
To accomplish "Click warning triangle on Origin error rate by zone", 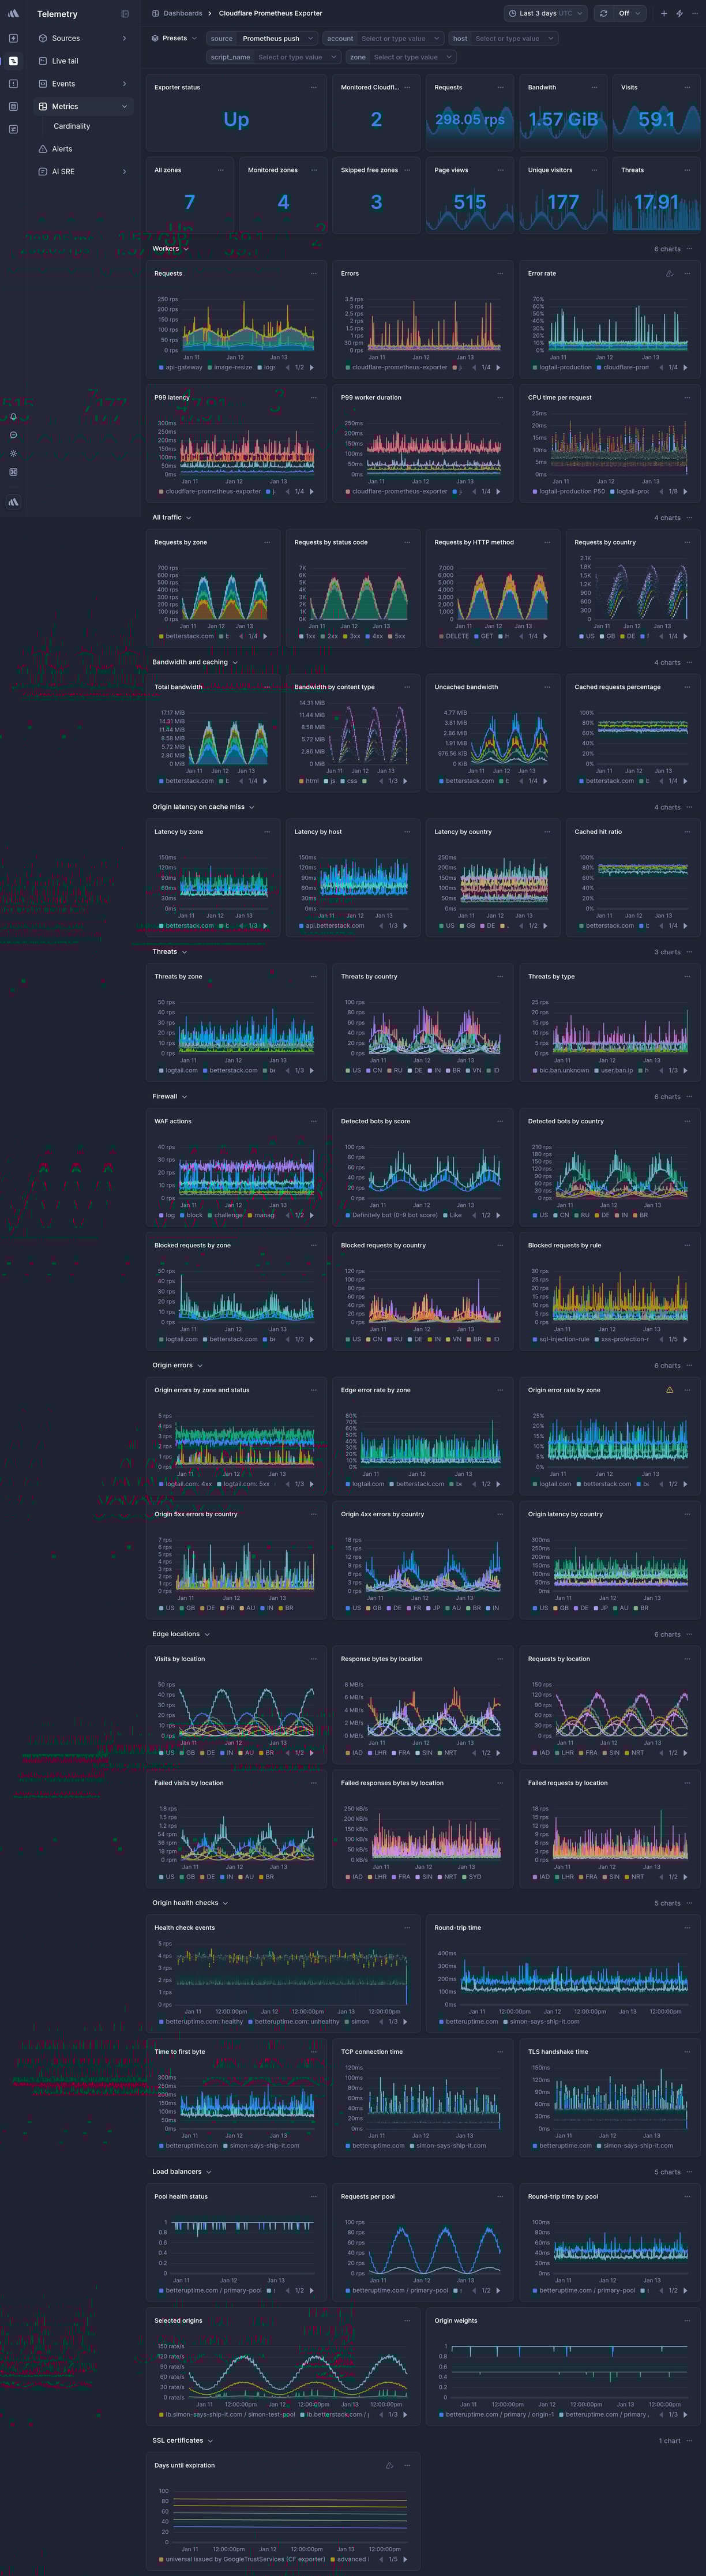I will (x=670, y=1390).
